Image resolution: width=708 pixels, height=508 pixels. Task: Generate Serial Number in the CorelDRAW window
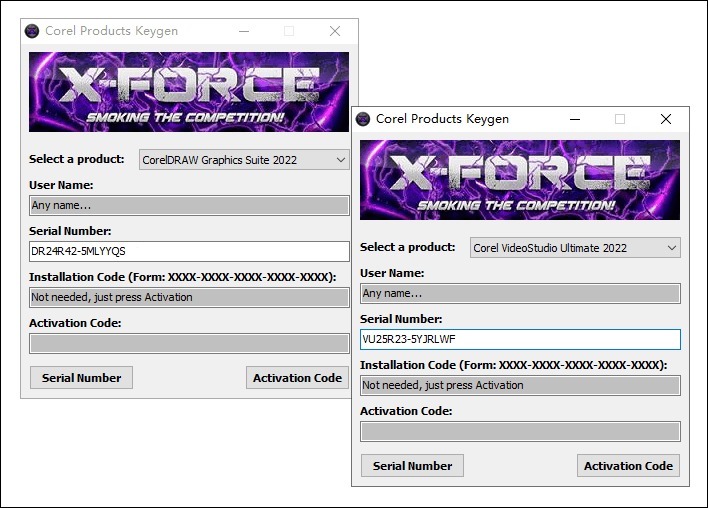click(x=81, y=378)
